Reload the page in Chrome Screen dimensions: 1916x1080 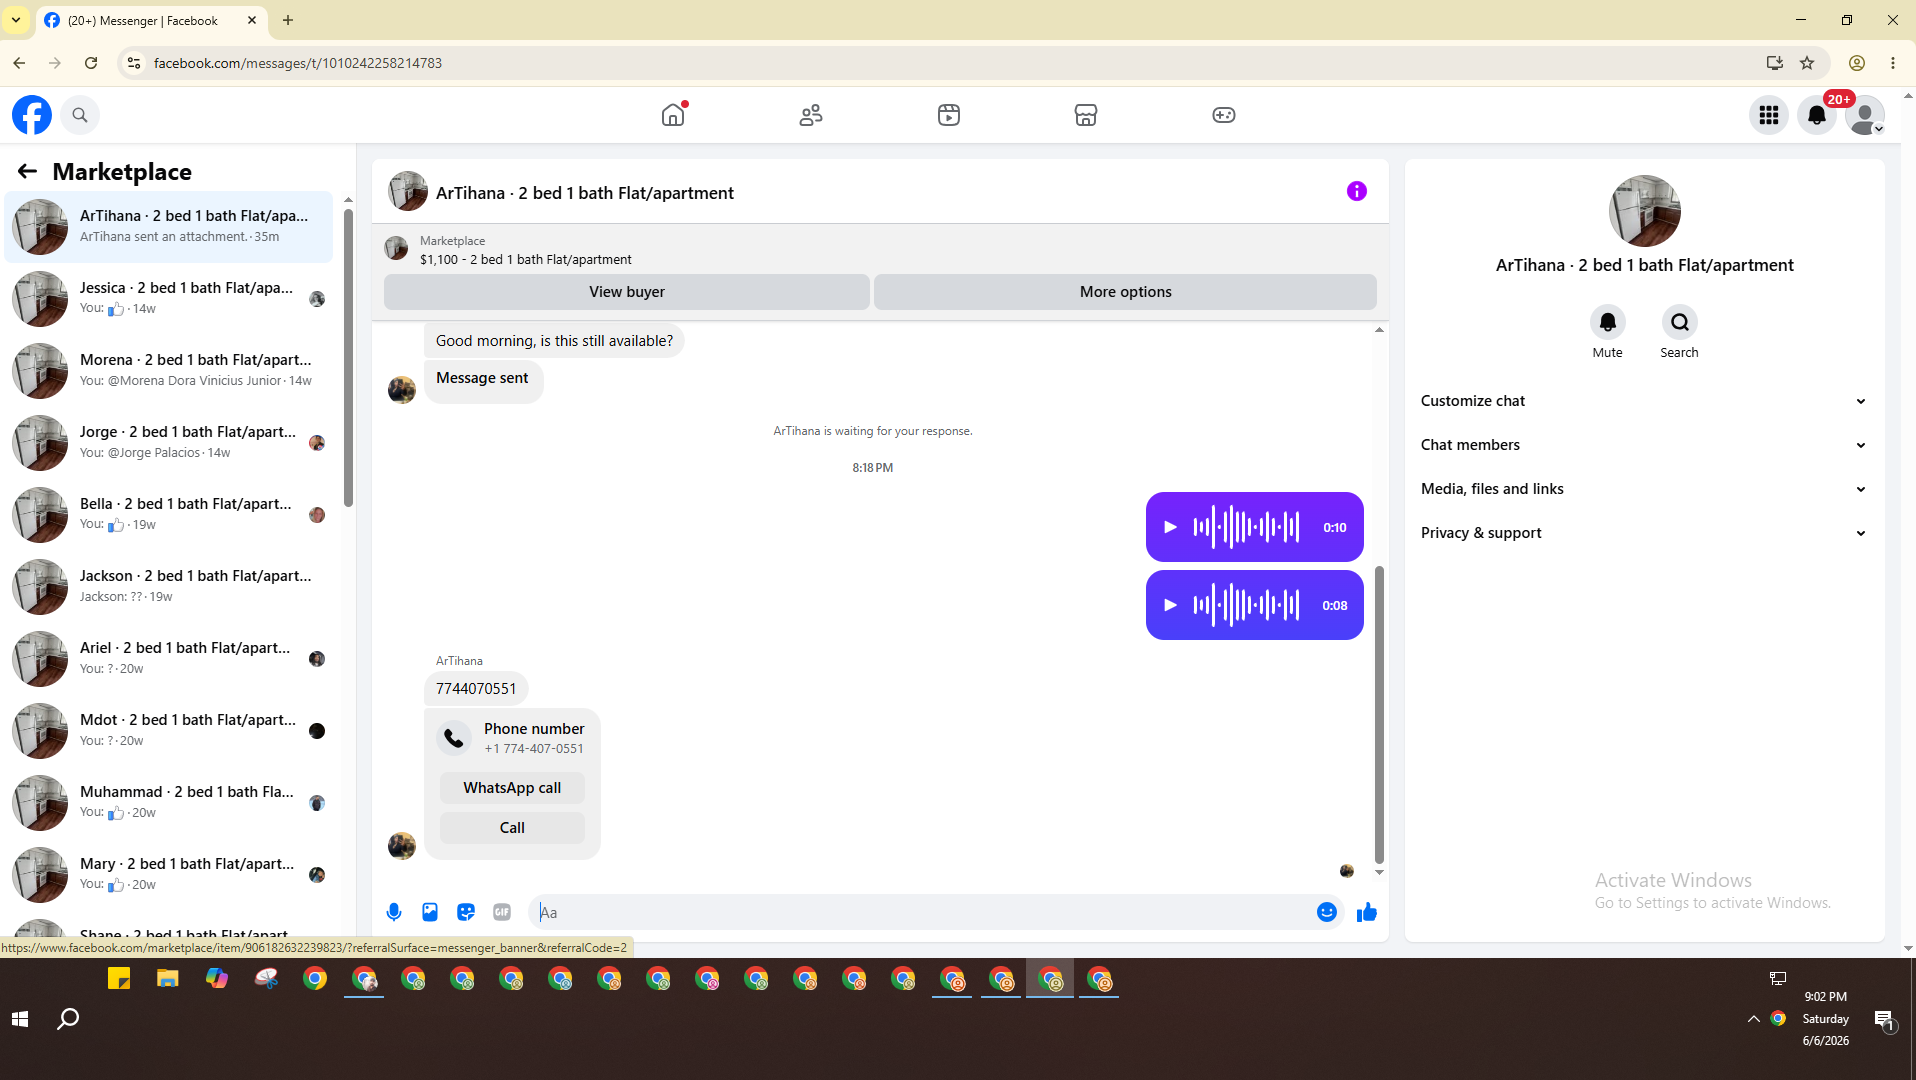[x=91, y=63]
